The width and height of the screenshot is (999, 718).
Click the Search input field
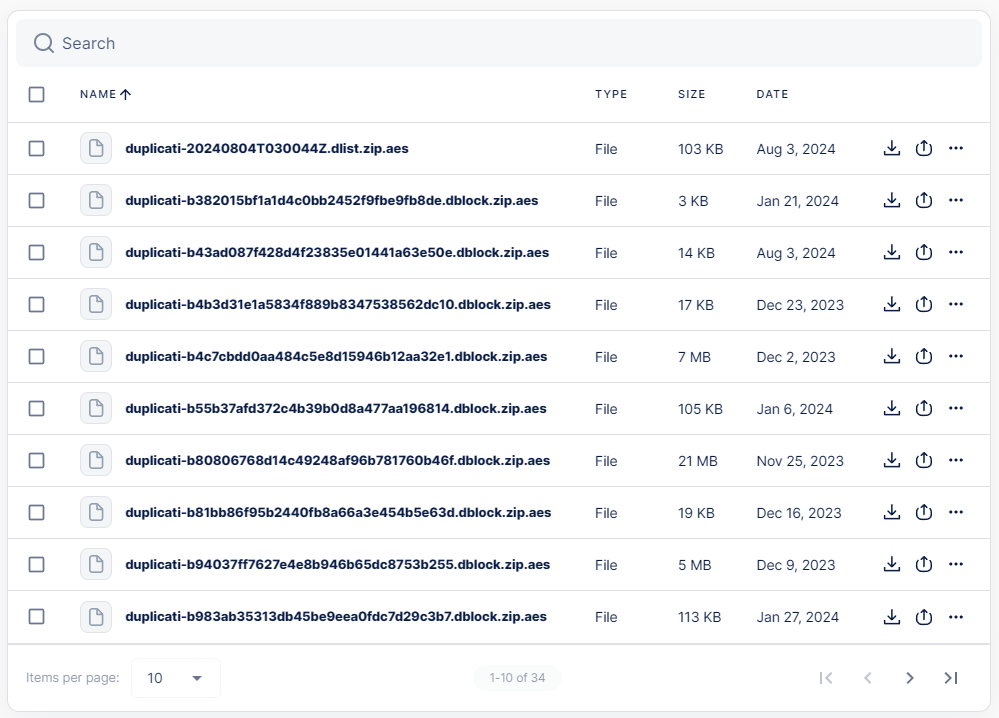[x=500, y=43]
